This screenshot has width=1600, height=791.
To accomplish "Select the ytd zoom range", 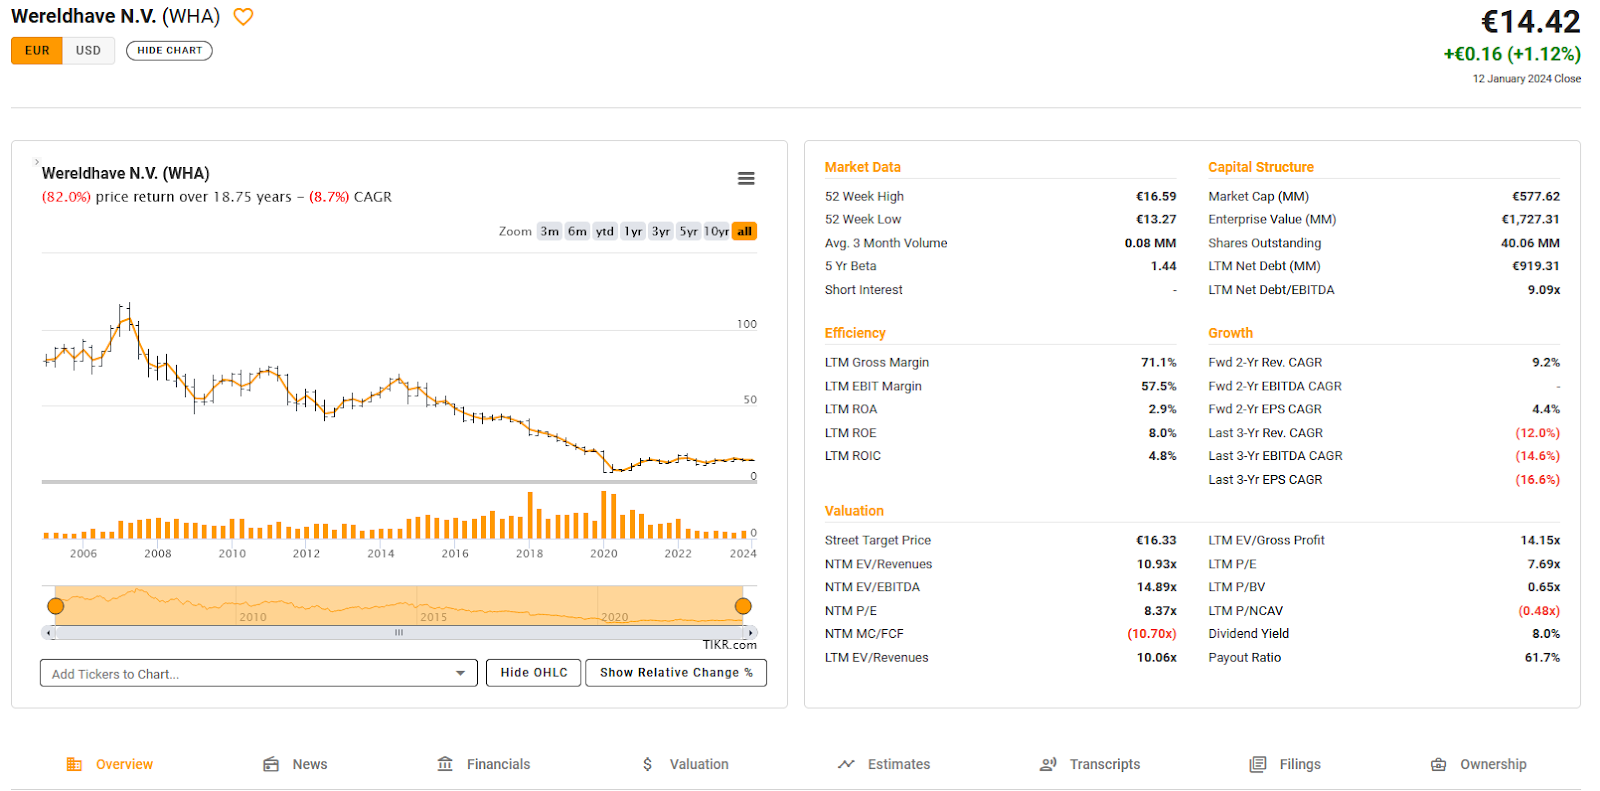I will 605,231.
